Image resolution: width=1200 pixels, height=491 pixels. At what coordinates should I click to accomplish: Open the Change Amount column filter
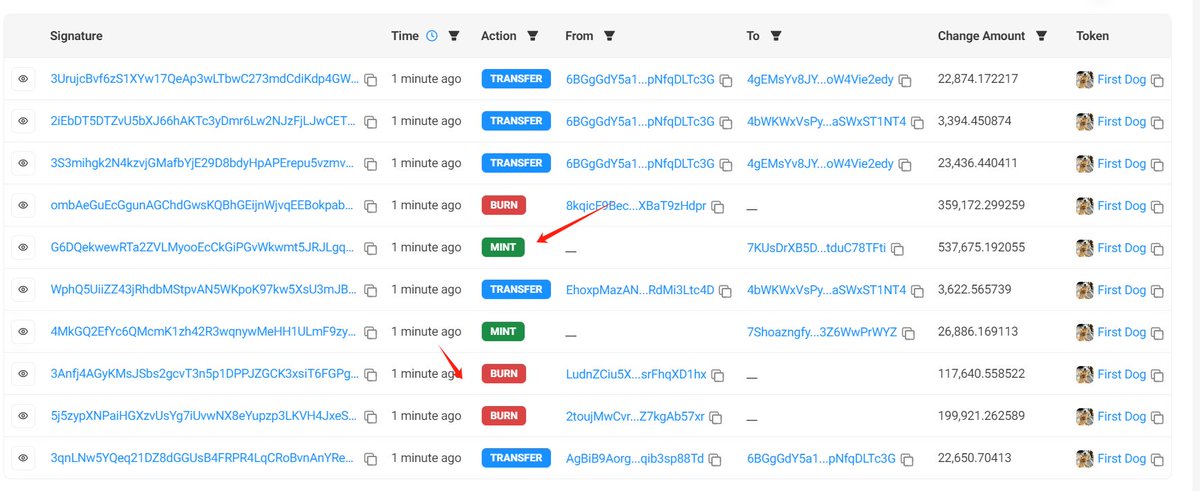tap(1041, 36)
